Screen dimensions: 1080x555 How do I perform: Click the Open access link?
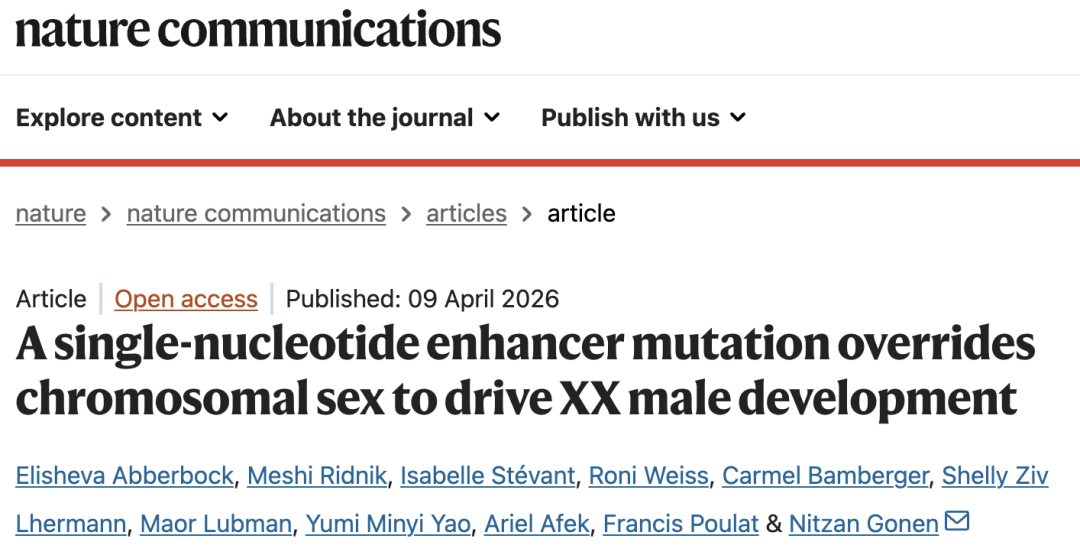tap(186, 299)
